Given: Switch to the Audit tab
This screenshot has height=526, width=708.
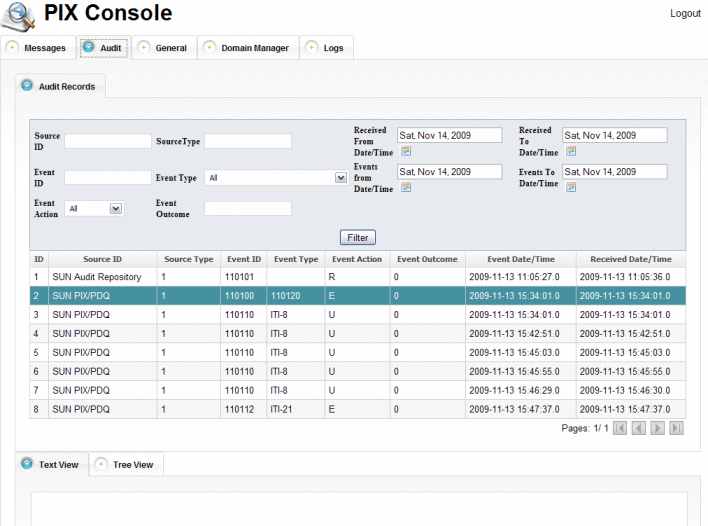Looking at the screenshot, I should 104,48.
